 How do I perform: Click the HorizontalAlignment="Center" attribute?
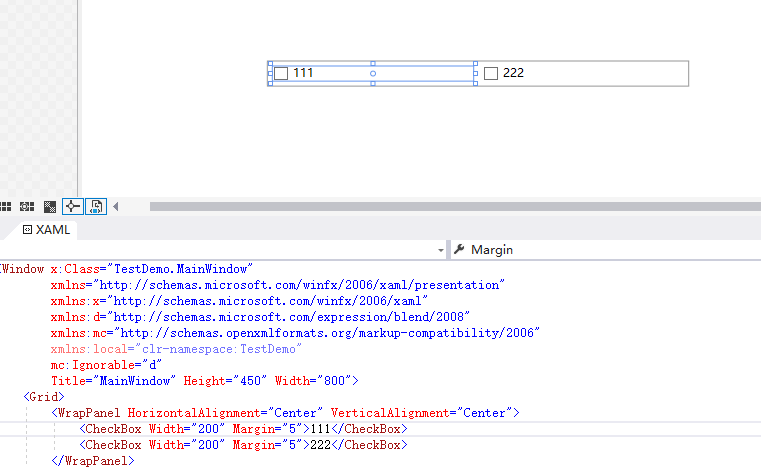tap(225, 413)
